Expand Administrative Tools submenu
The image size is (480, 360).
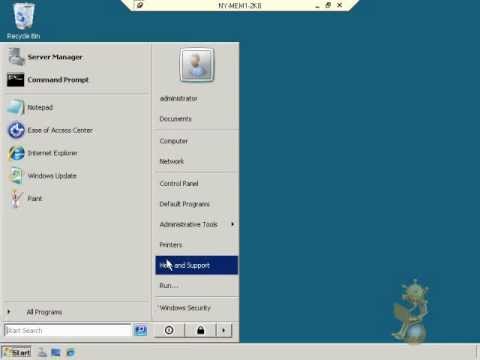pos(197,224)
